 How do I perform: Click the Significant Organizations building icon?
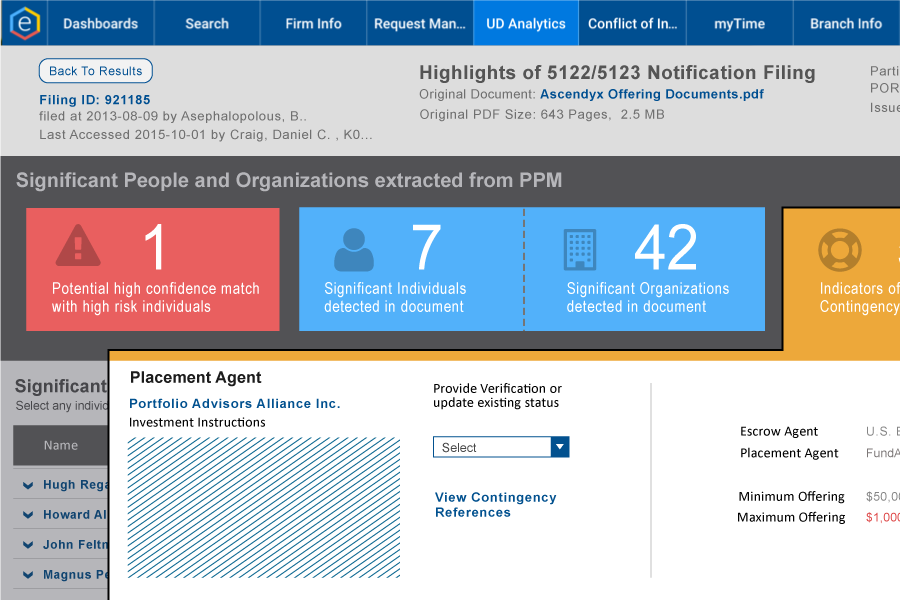tap(580, 250)
